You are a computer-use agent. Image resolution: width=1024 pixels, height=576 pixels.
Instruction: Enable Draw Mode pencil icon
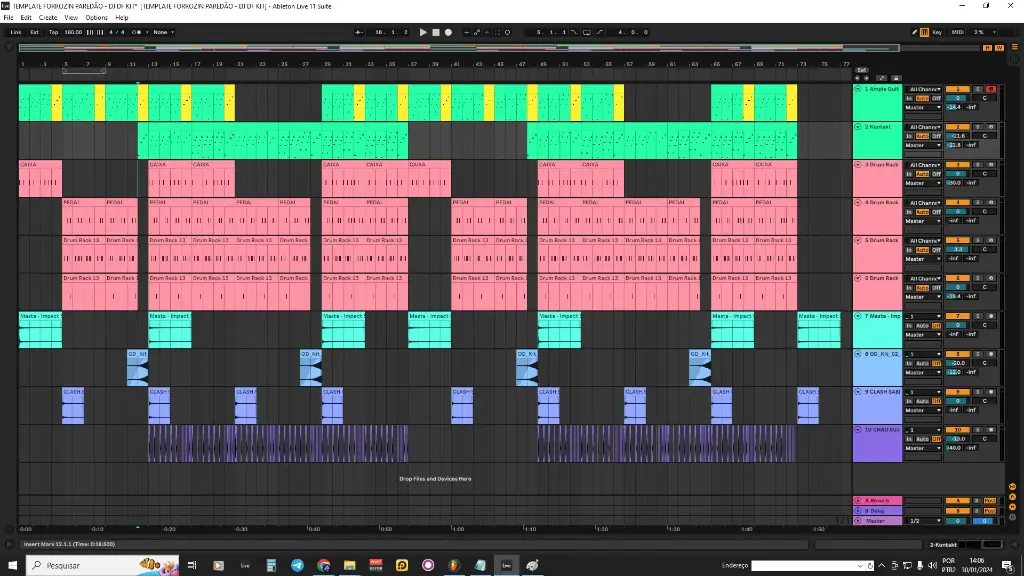click(914, 32)
